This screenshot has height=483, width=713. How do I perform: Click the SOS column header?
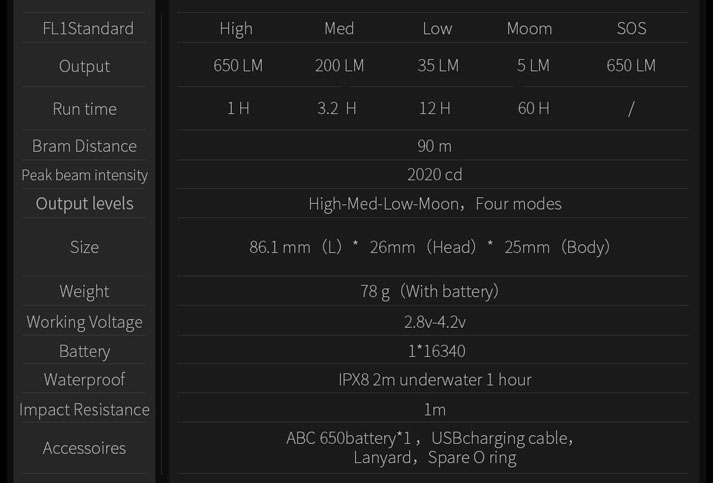631,29
